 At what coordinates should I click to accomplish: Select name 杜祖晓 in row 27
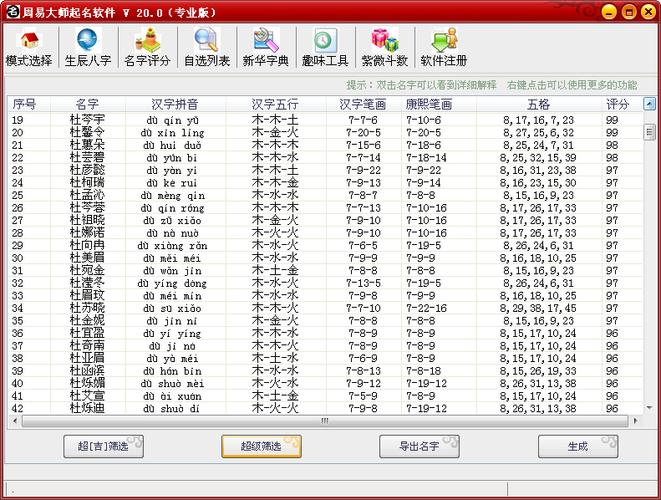pyautogui.click(x=87, y=220)
